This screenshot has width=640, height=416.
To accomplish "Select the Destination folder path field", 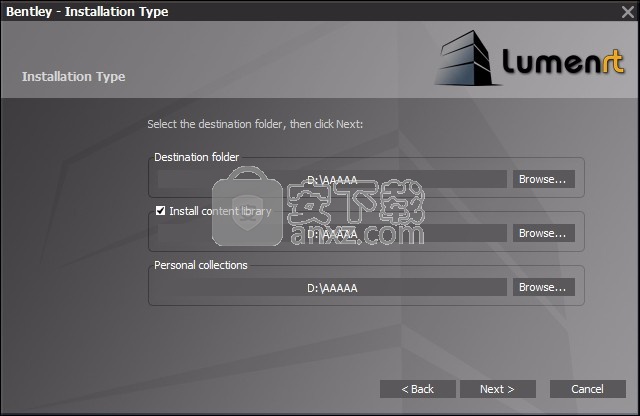I will point(332,179).
